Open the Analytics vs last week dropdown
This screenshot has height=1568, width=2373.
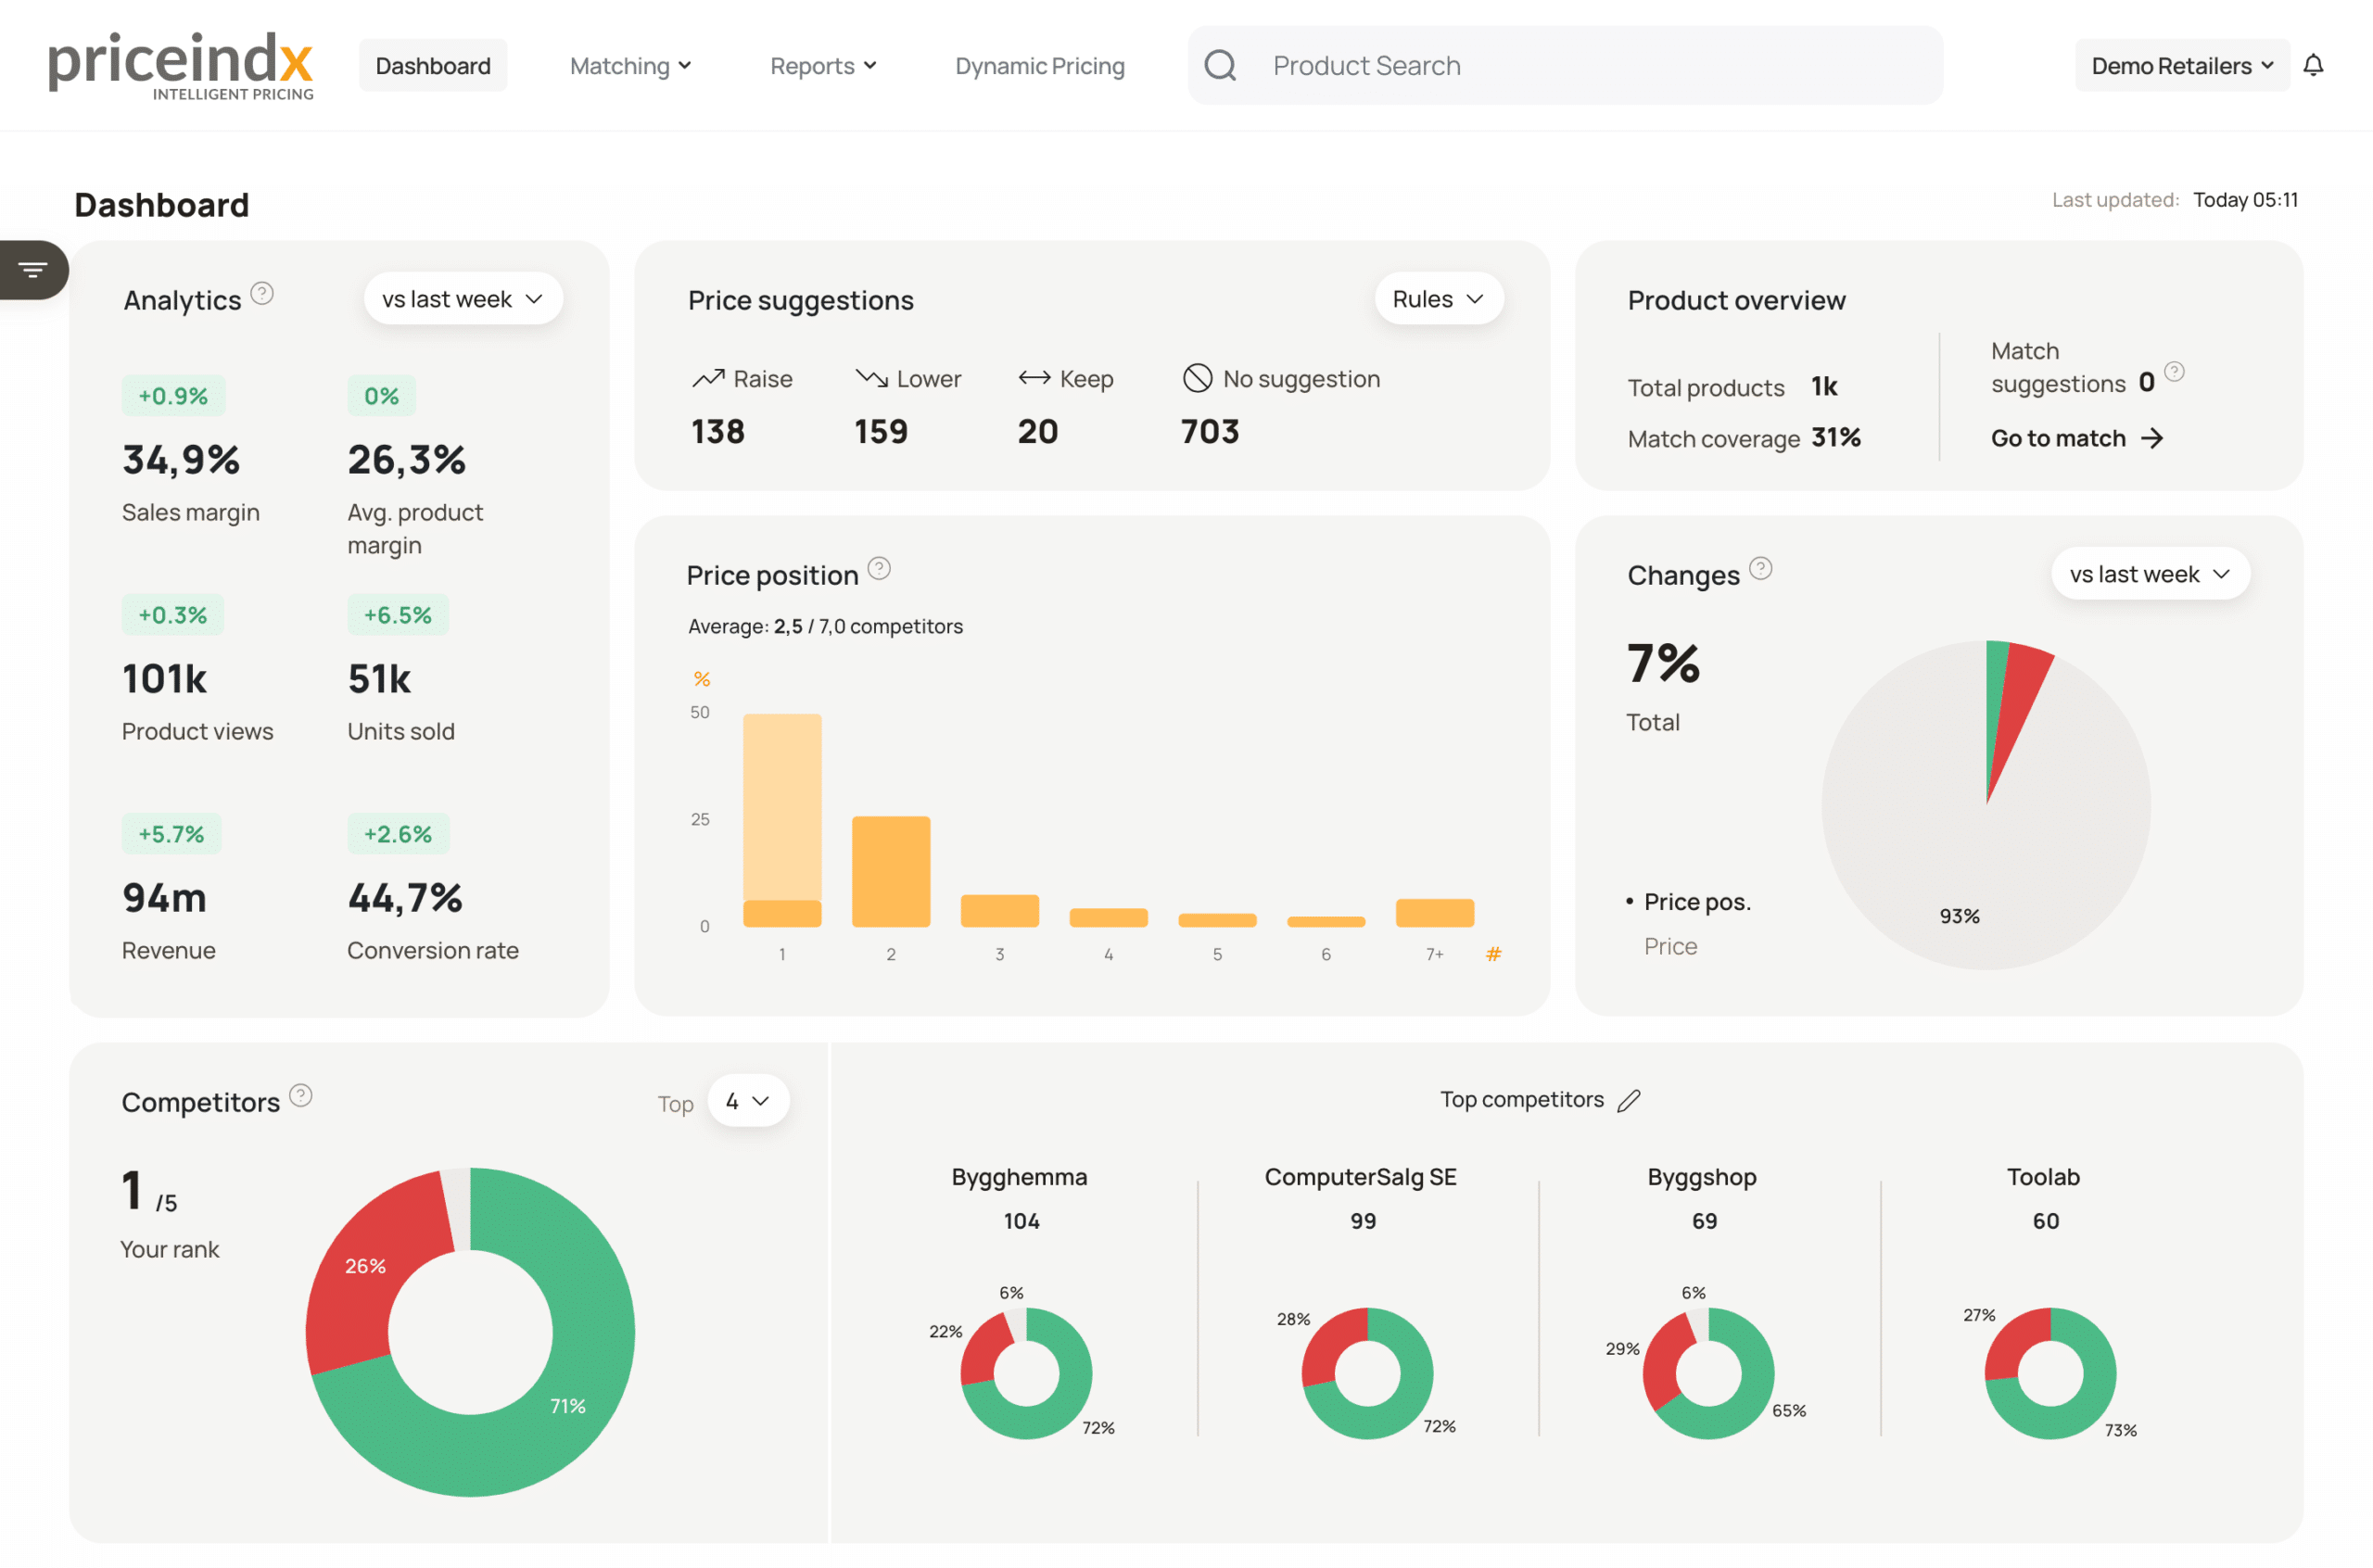click(x=462, y=299)
